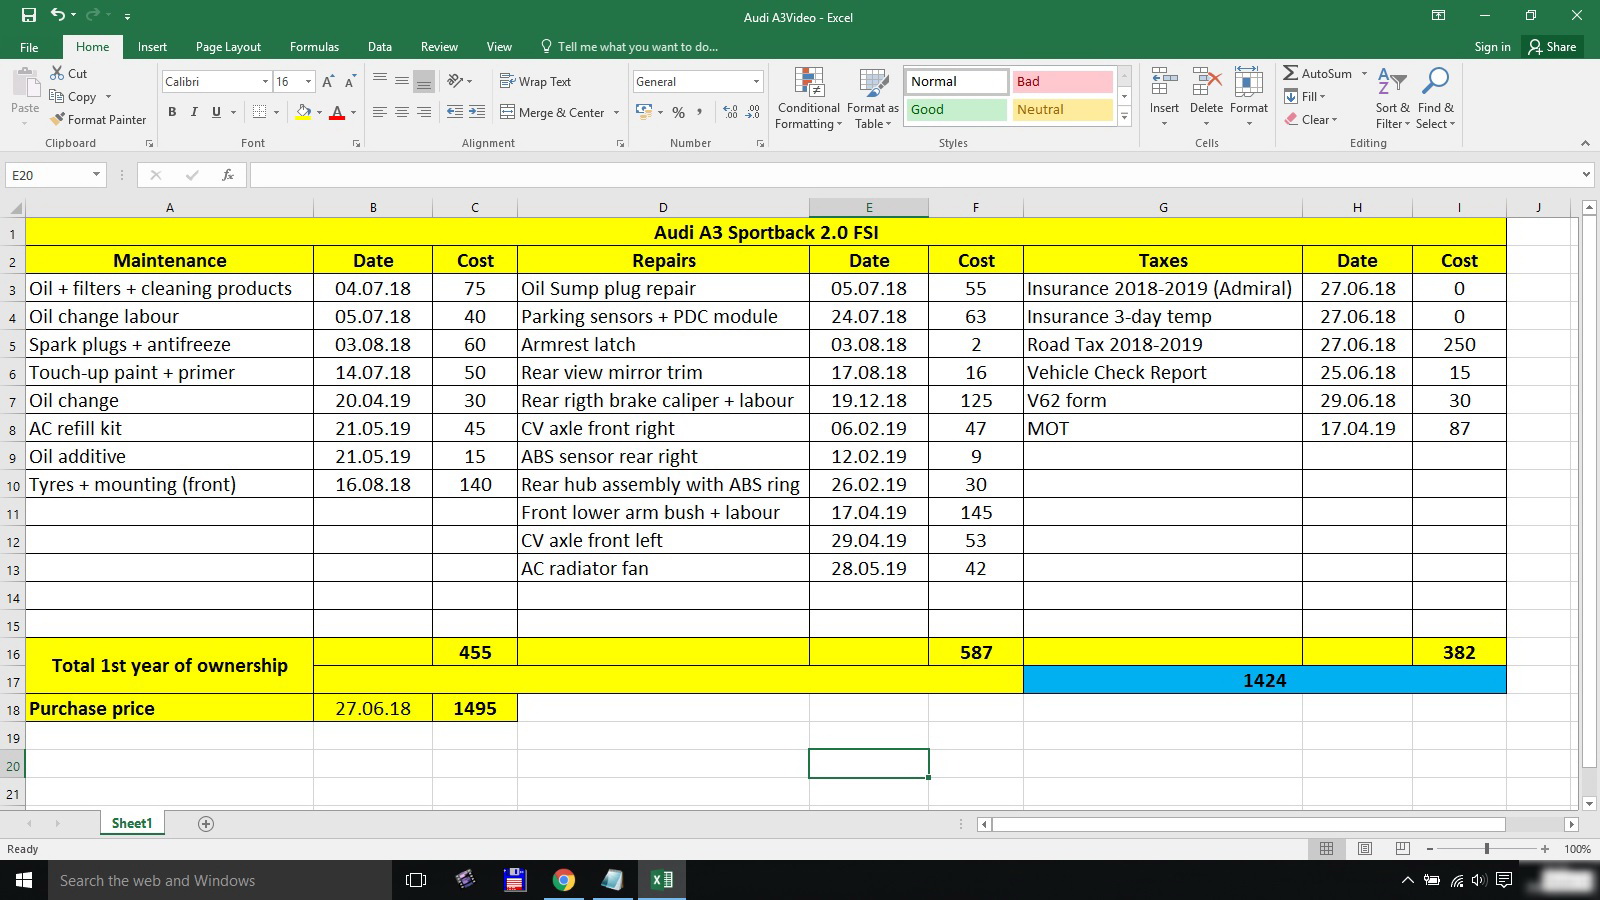Toggle Bottom Align vertical alignment
1600x900 pixels.
click(x=424, y=81)
